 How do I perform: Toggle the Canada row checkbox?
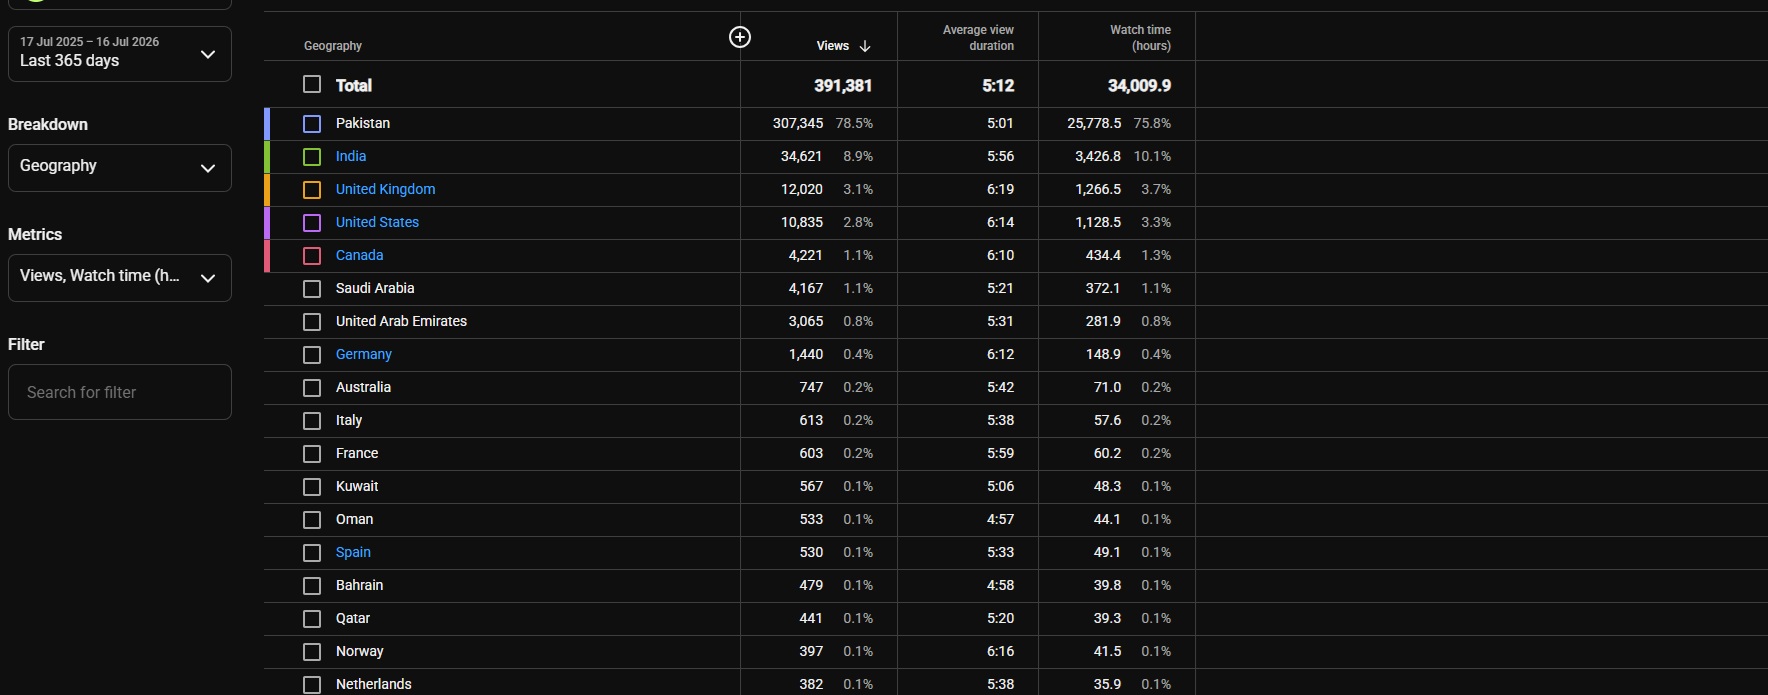coord(312,256)
